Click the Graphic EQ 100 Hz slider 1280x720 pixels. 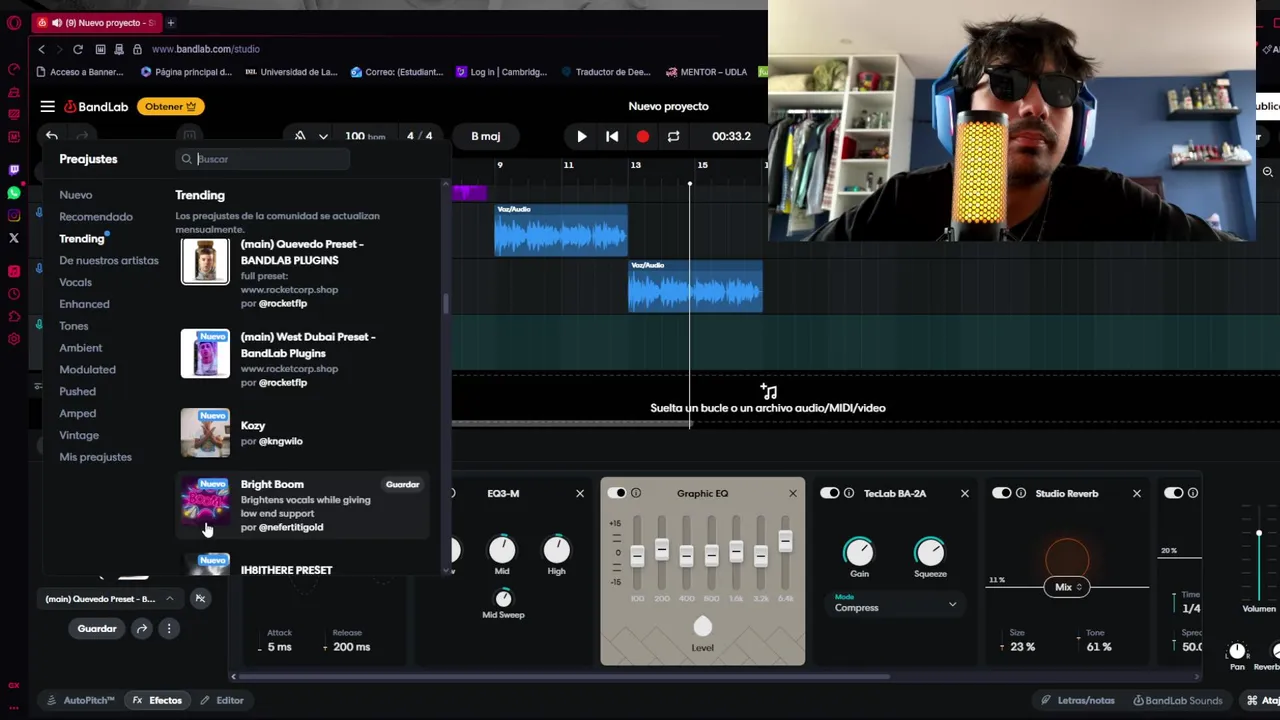pos(637,554)
